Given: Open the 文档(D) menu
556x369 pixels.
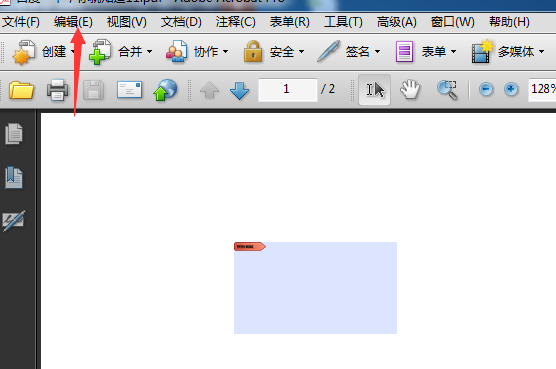Looking at the screenshot, I should [x=181, y=22].
